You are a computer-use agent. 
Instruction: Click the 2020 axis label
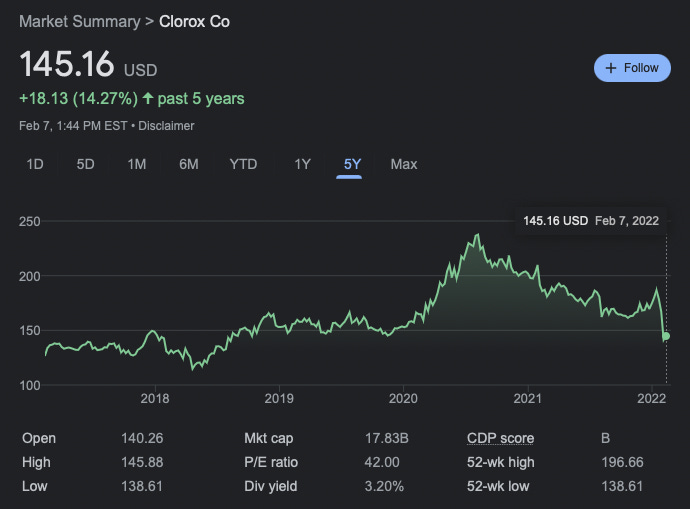pos(403,399)
